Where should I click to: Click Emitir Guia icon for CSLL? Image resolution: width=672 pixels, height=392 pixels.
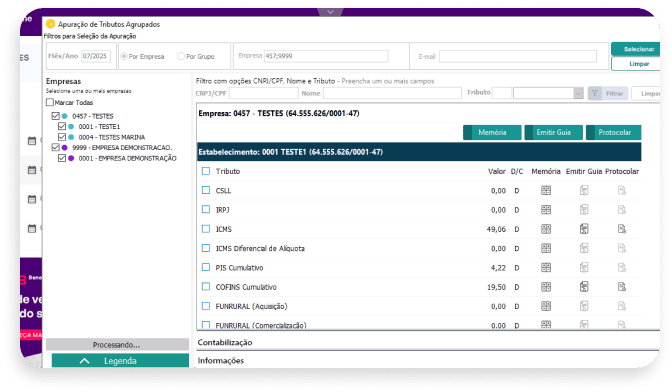click(x=584, y=190)
